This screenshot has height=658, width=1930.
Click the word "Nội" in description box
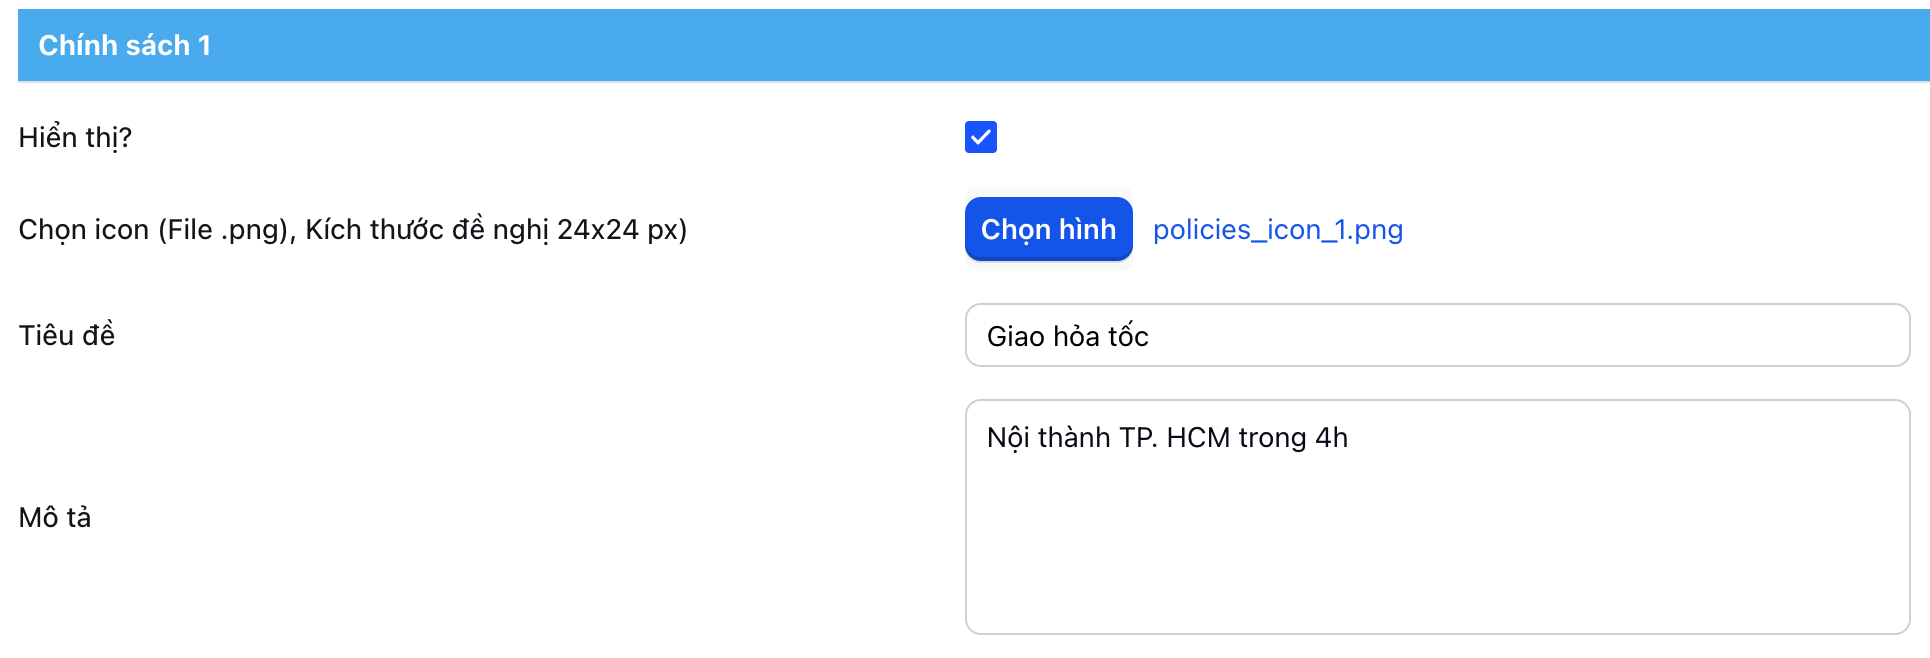pos(1008,438)
